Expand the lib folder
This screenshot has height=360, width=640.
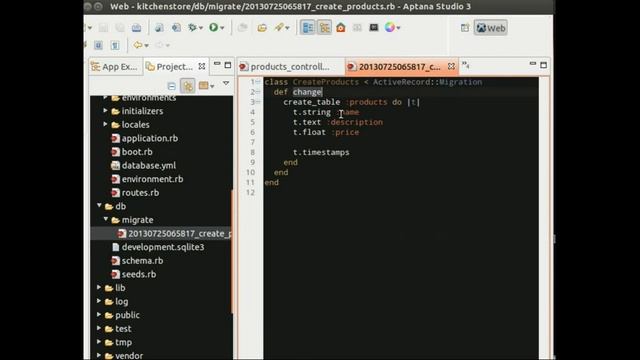(x=99, y=288)
